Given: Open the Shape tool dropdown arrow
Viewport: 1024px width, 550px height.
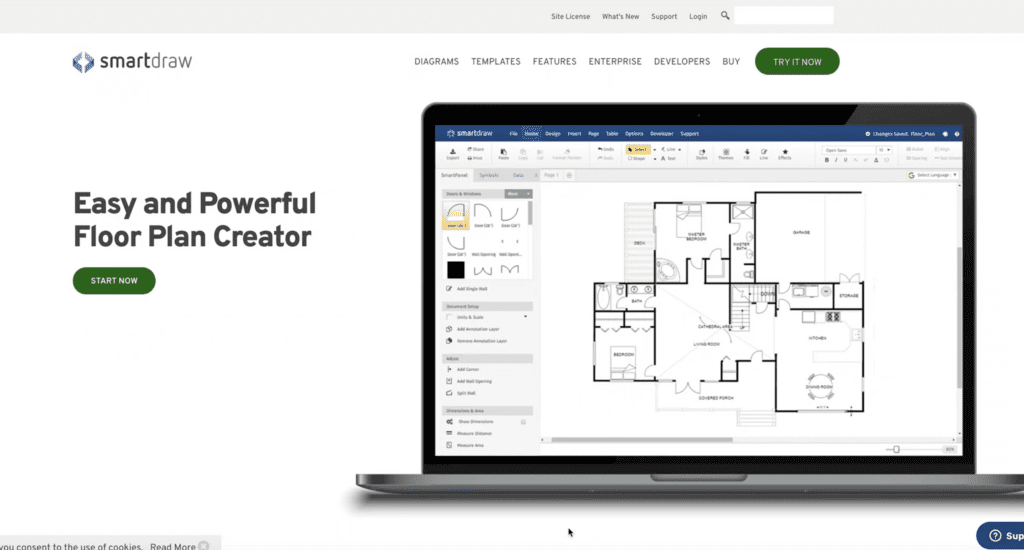Looking at the screenshot, I should [655, 159].
